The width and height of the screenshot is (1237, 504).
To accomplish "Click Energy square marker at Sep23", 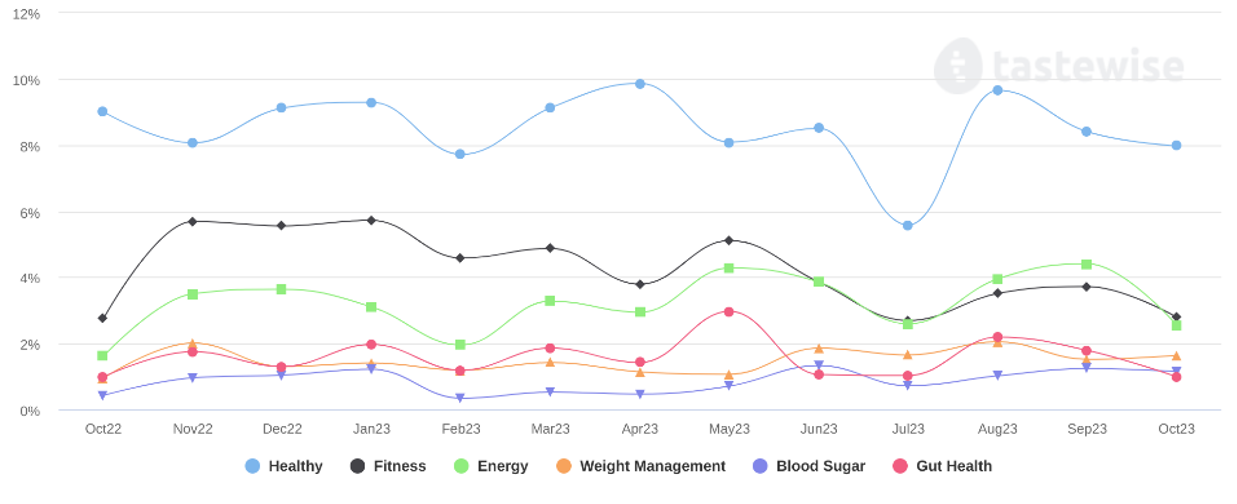I will [x=1087, y=264].
